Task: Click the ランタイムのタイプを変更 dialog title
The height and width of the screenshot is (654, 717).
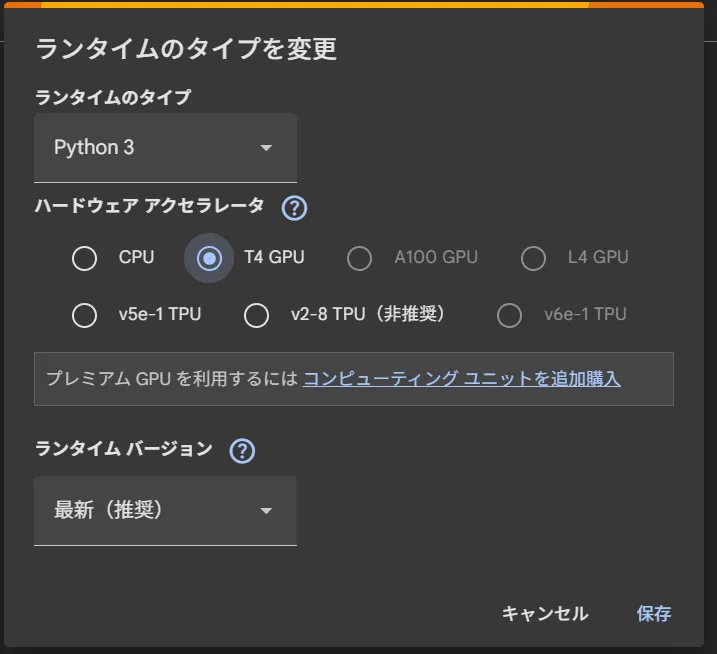Action: [x=186, y=49]
